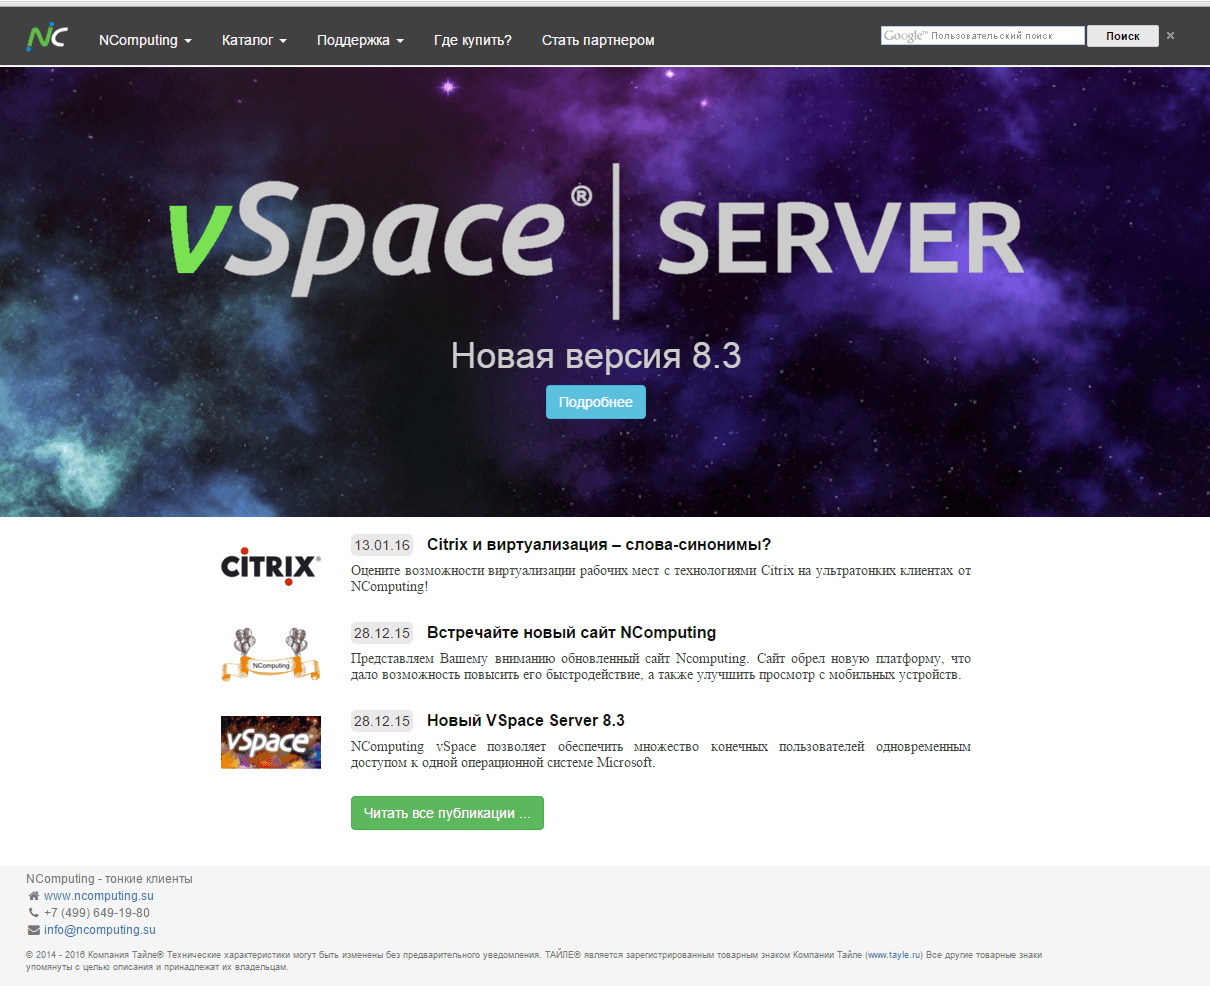Click the vSpace article description paragraph
Viewport: 1210px width, 986px height.
661,755
